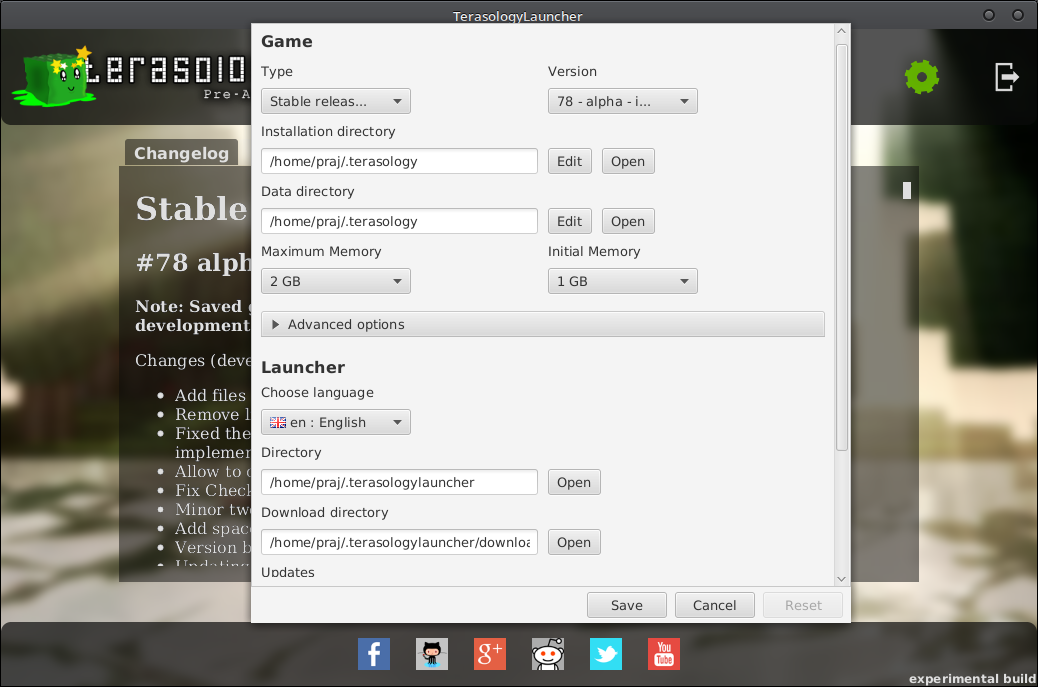This screenshot has width=1038, height=687.
Task: Open the Maximum Memory dropdown
Action: tap(336, 281)
